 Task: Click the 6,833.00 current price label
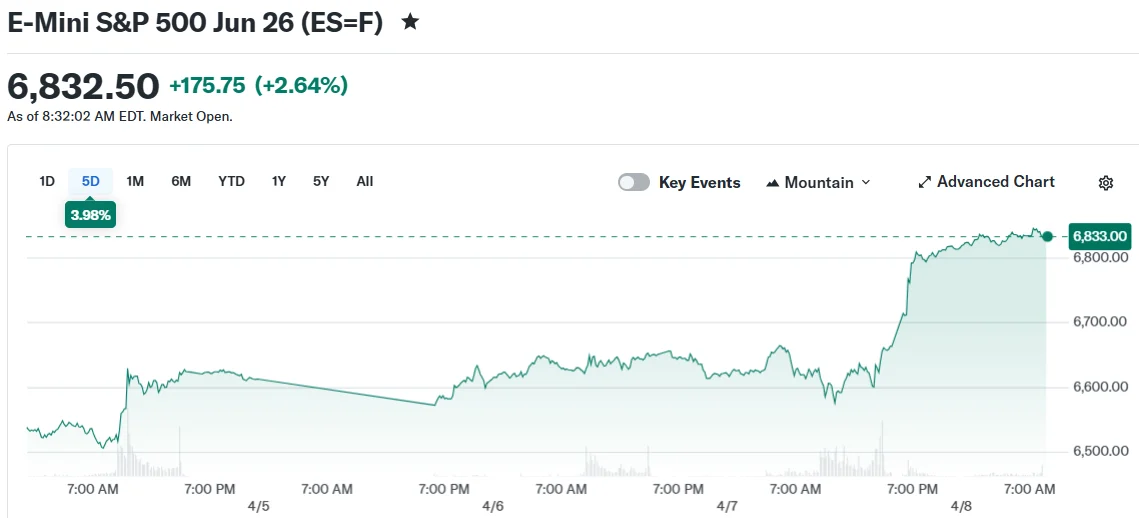click(1100, 236)
